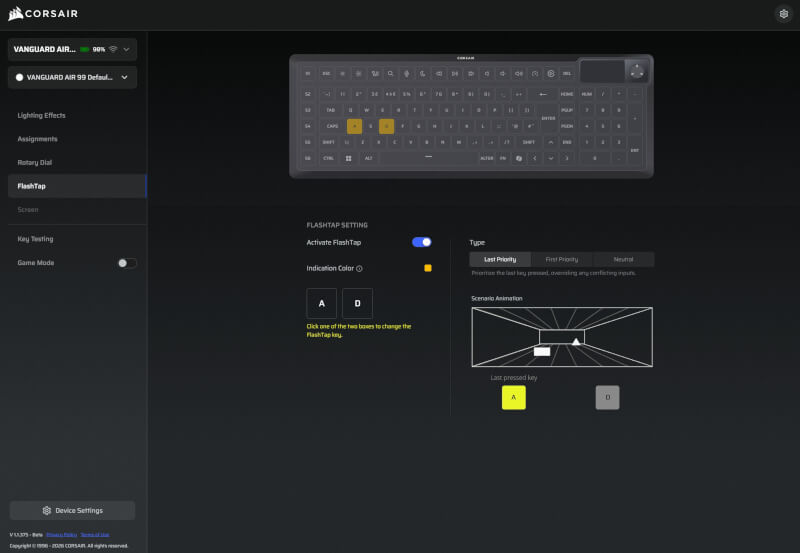Screen dimensions: 800x553
Task: Toggle the Activate FlashTap switch
Action: pos(421,242)
